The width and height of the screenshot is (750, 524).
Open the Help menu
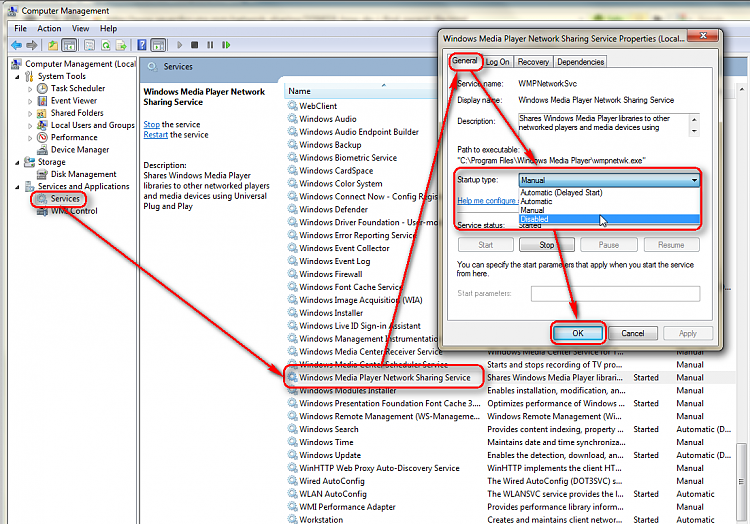[109, 29]
